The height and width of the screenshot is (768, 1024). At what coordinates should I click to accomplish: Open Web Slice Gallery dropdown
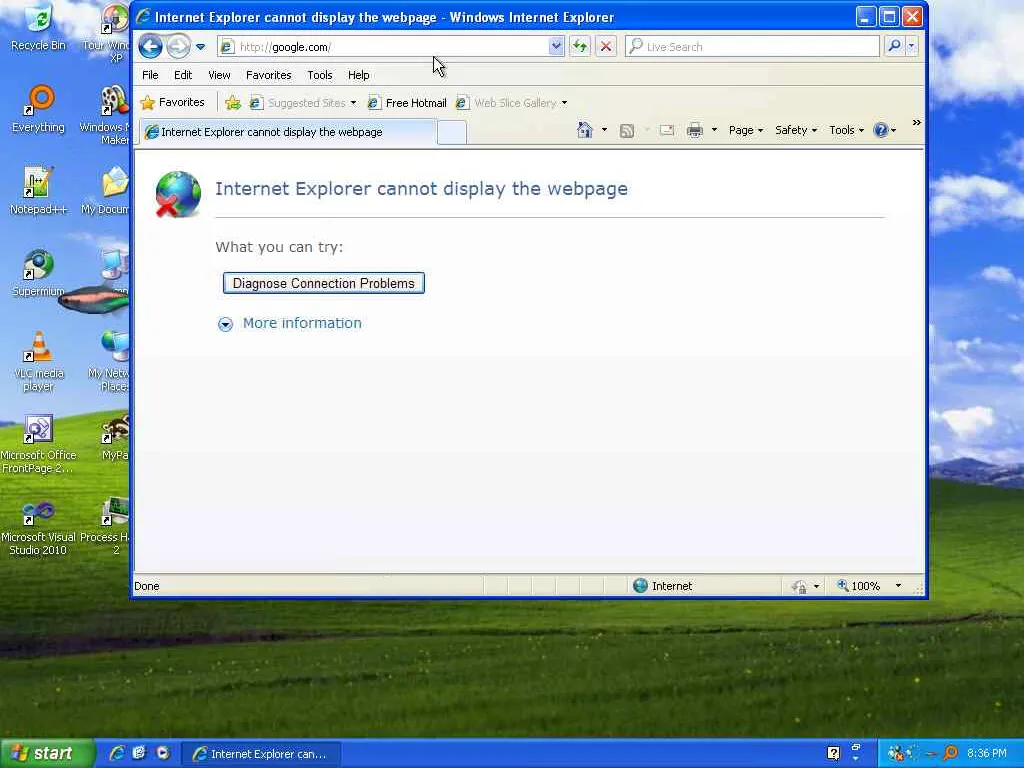(511, 103)
